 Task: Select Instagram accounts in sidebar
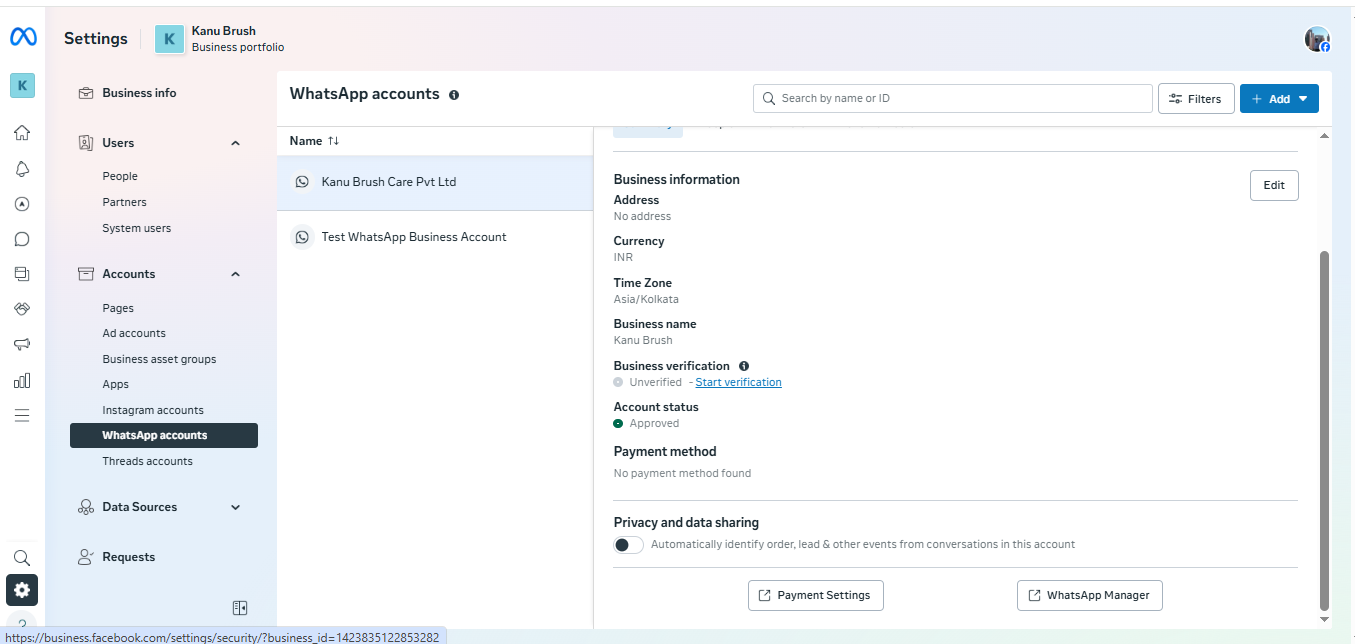pyautogui.click(x=153, y=410)
